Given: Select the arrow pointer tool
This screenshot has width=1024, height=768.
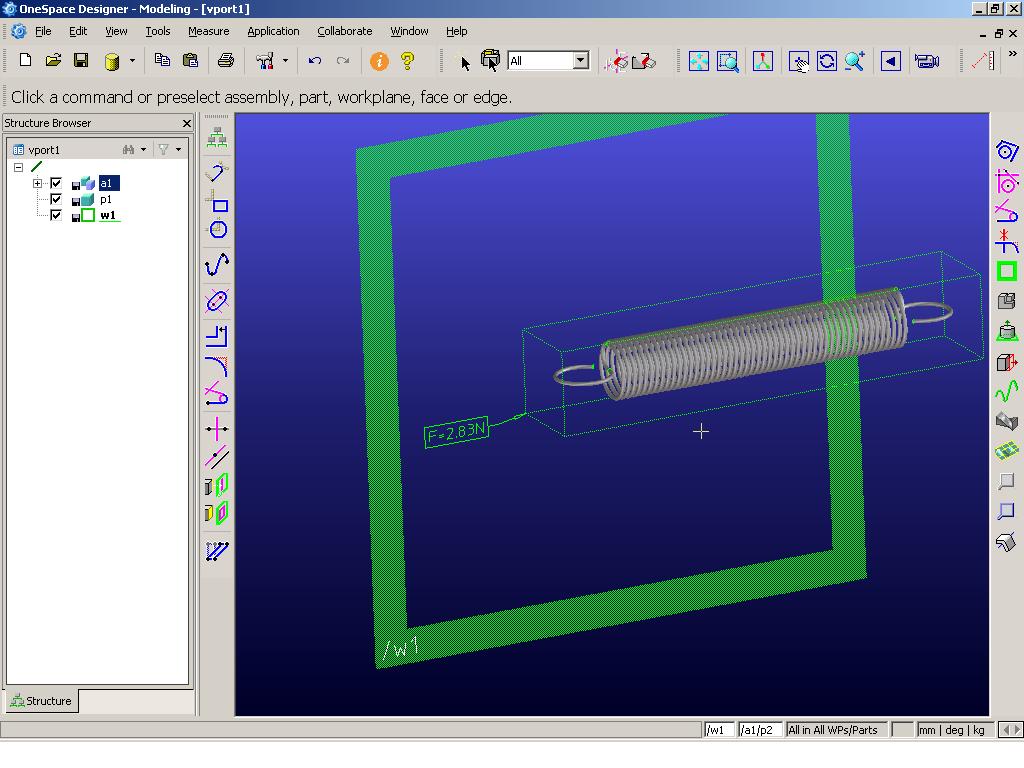Looking at the screenshot, I should [465, 63].
